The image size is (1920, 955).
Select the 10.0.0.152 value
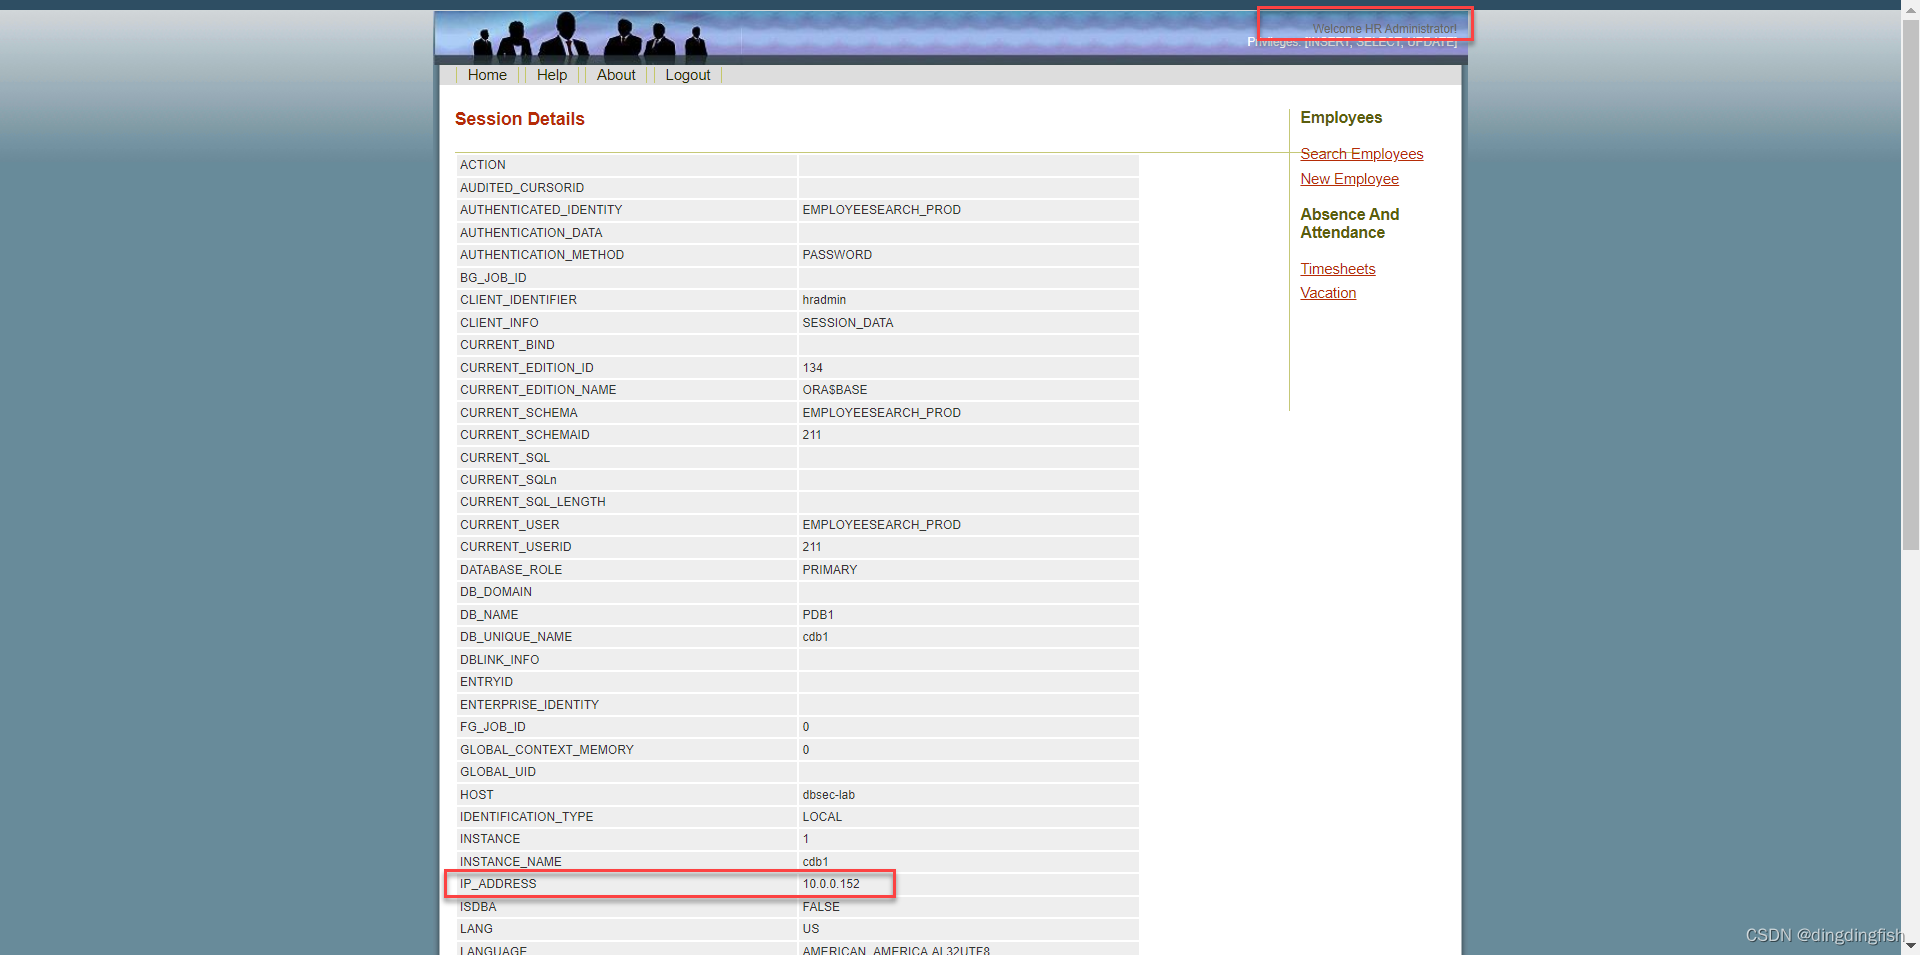click(830, 884)
